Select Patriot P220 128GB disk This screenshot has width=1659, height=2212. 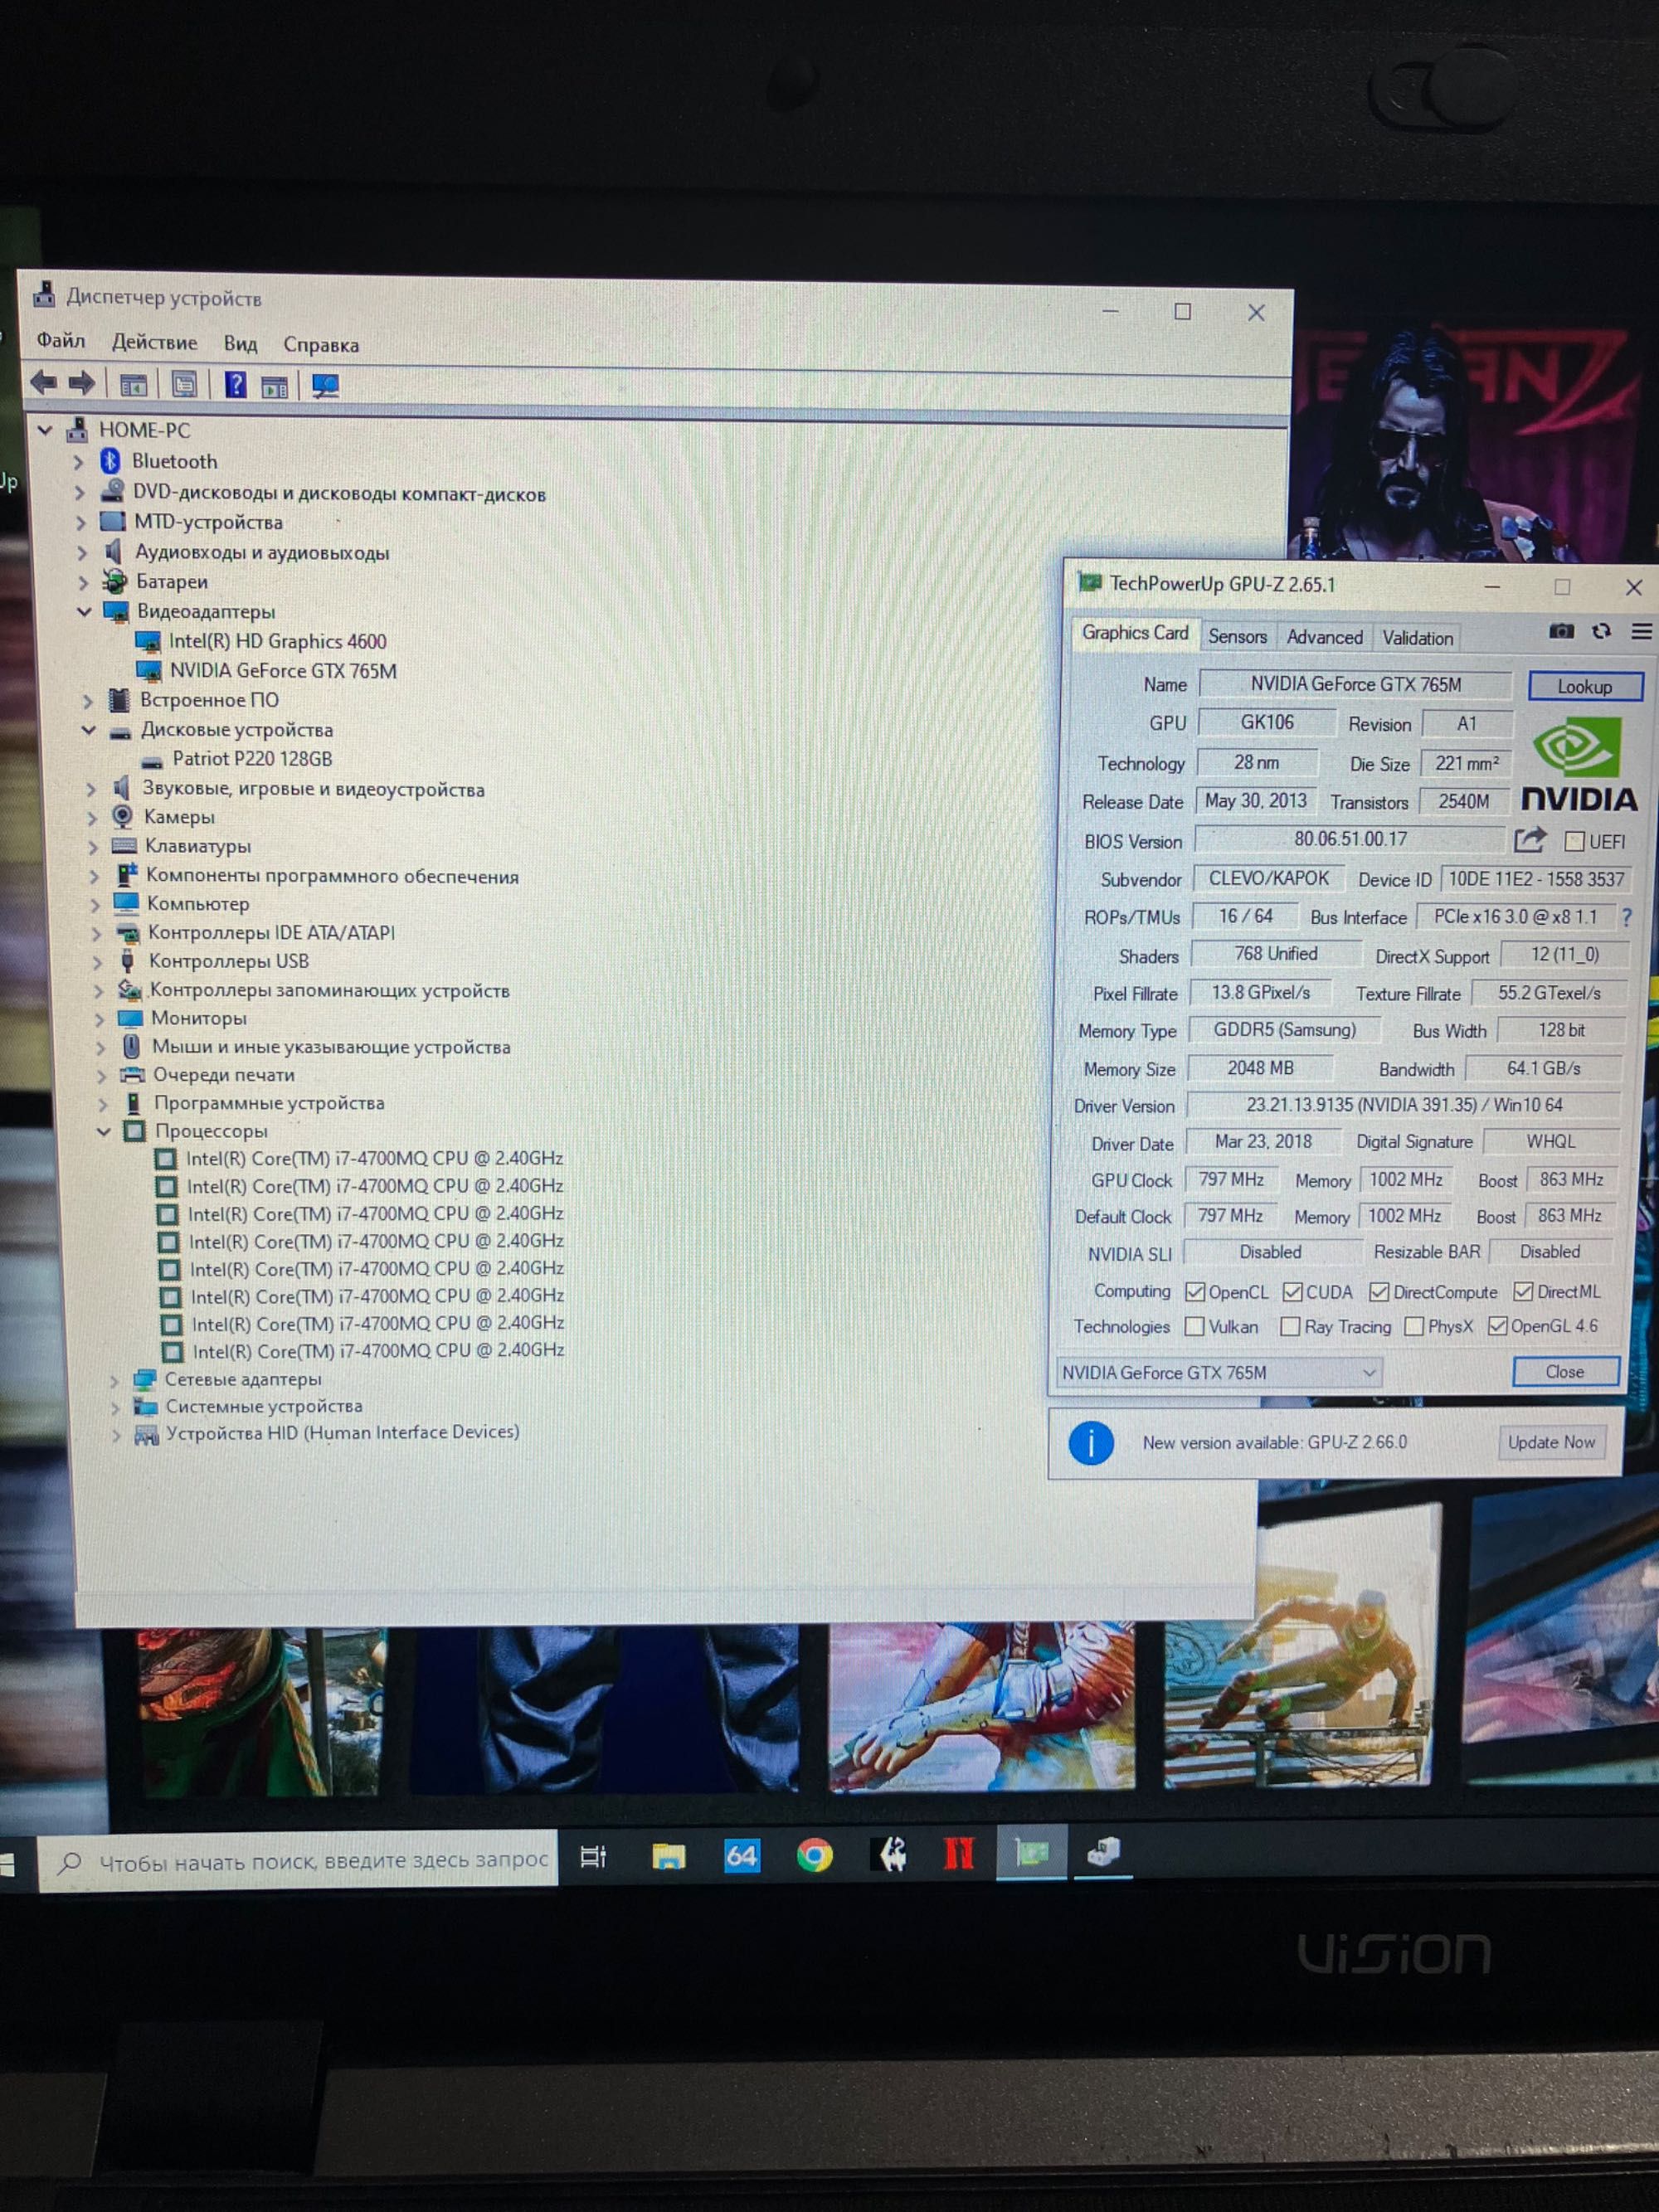point(252,760)
